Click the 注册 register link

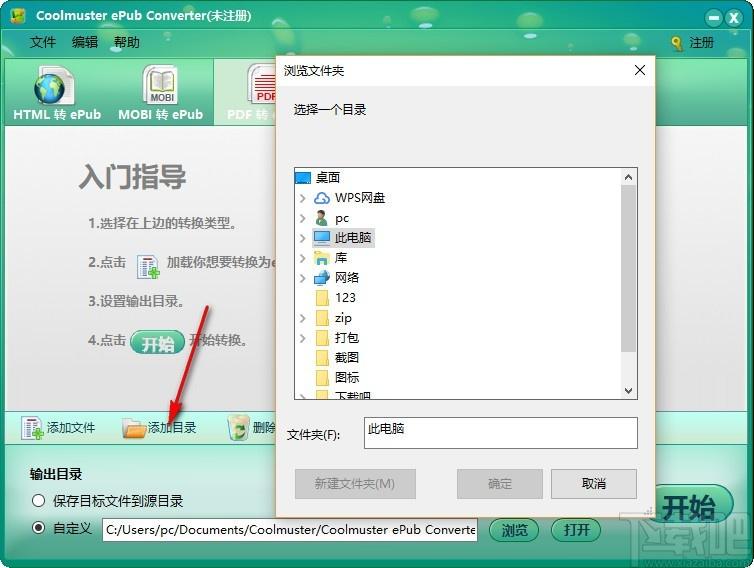pyautogui.click(x=702, y=43)
